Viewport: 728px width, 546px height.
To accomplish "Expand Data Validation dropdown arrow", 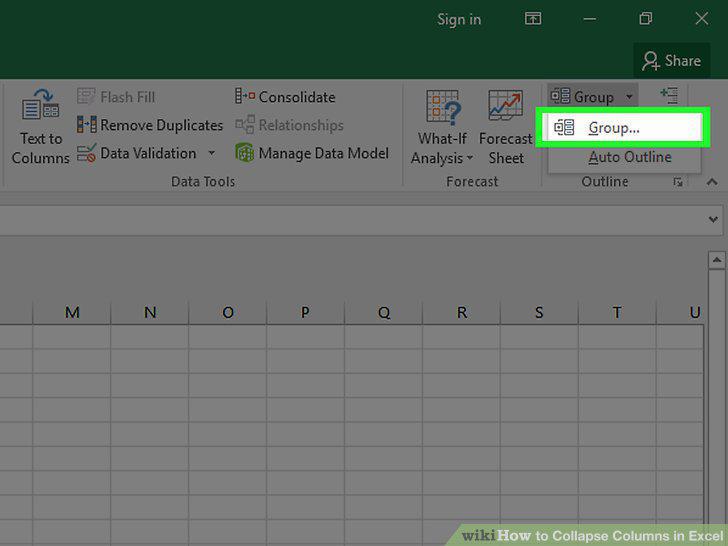I will click(212, 153).
